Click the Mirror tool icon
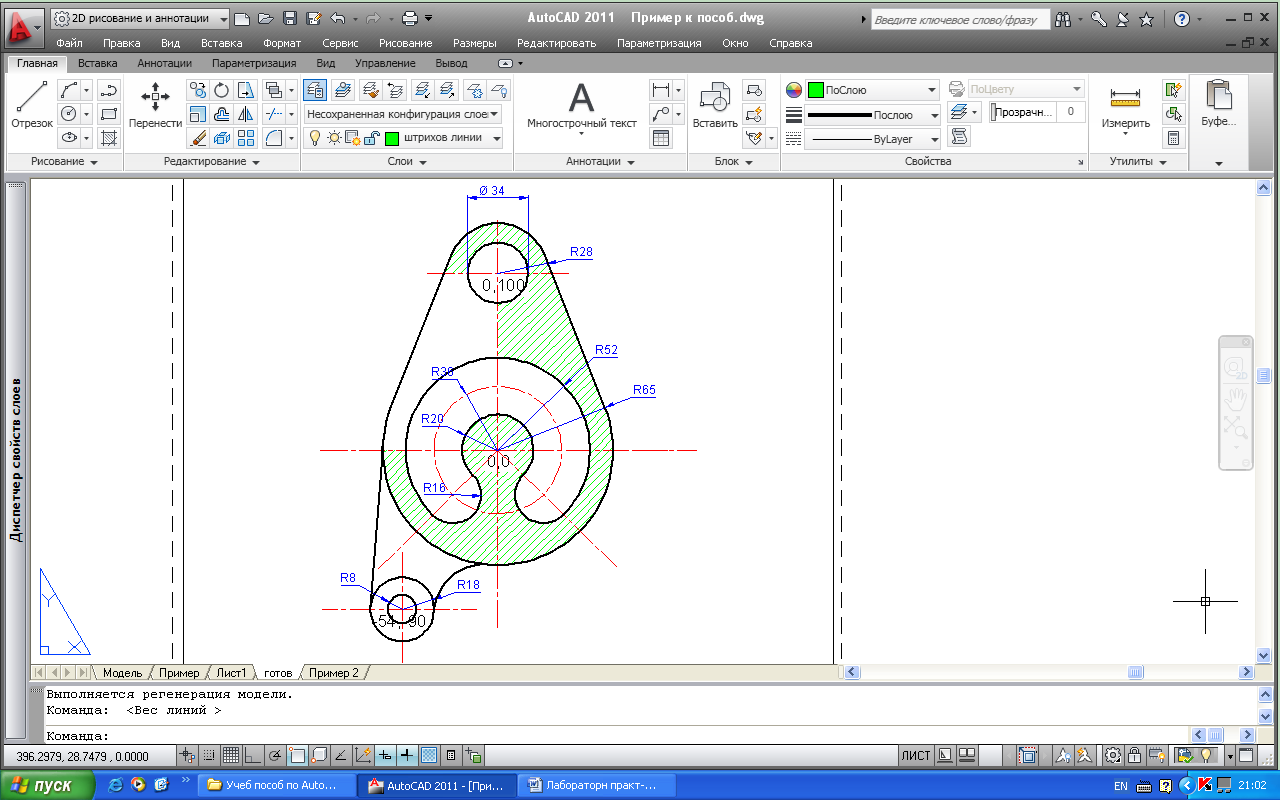This screenshot has width=1280, height=800. tap(246, 114)
